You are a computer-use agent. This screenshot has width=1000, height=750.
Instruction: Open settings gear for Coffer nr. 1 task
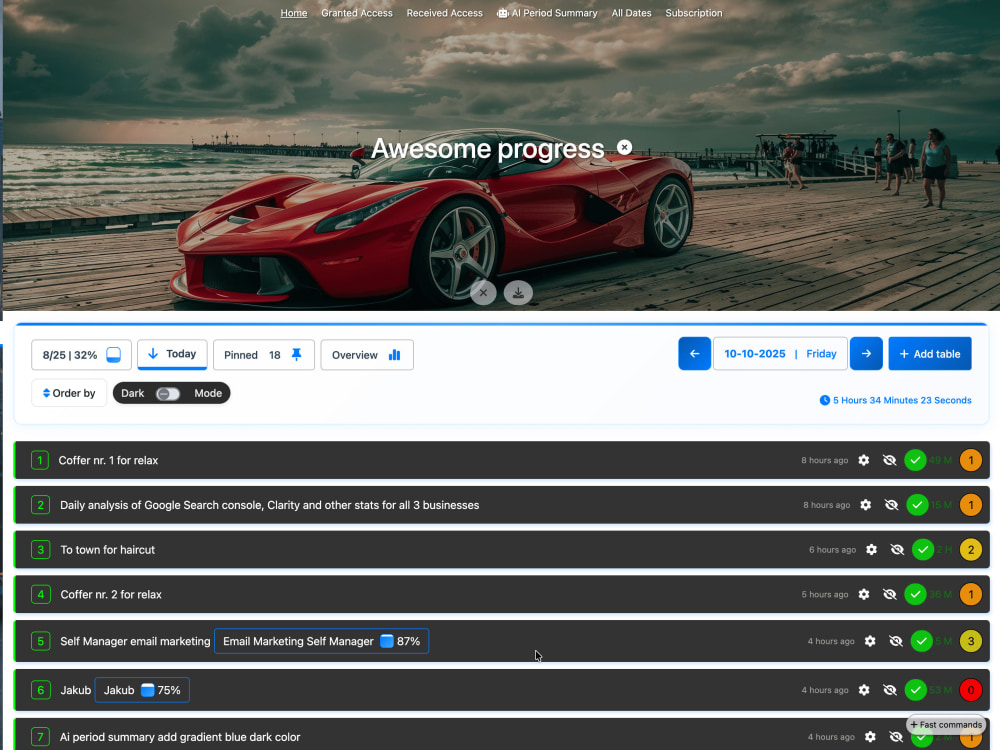[x=864, y=460]
